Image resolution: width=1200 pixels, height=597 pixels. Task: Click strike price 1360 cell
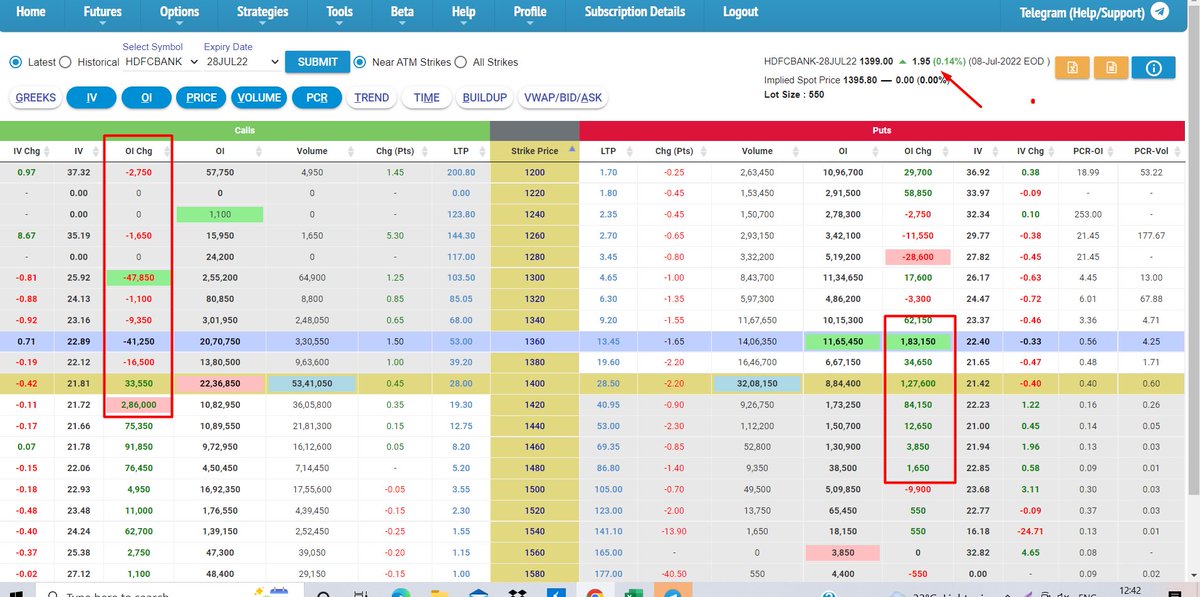[x=535, y=342]
